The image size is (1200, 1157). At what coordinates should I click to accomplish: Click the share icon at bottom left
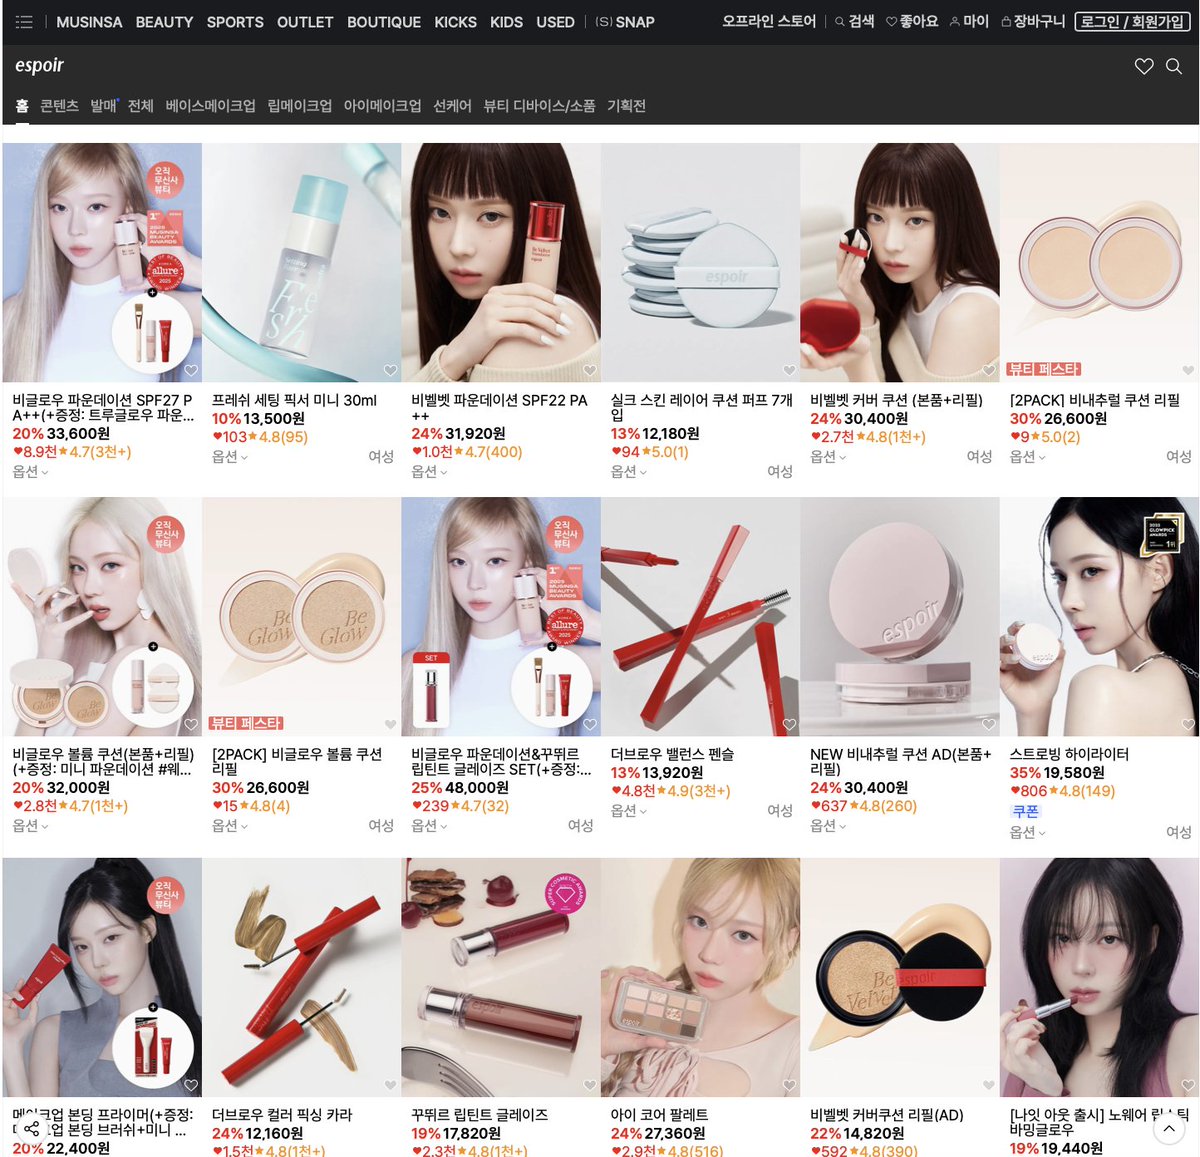32,1129
